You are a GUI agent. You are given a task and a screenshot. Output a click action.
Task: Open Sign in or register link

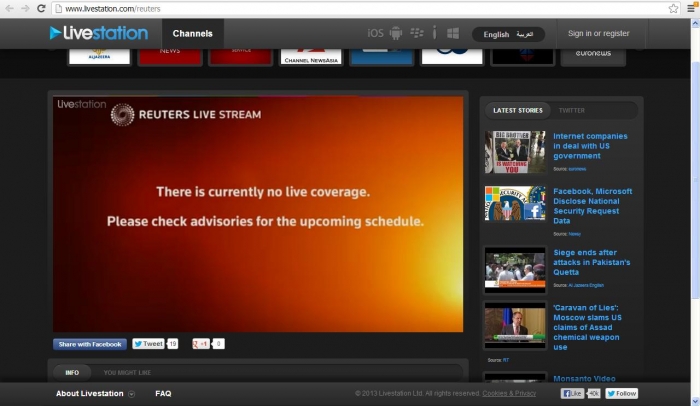598,33
